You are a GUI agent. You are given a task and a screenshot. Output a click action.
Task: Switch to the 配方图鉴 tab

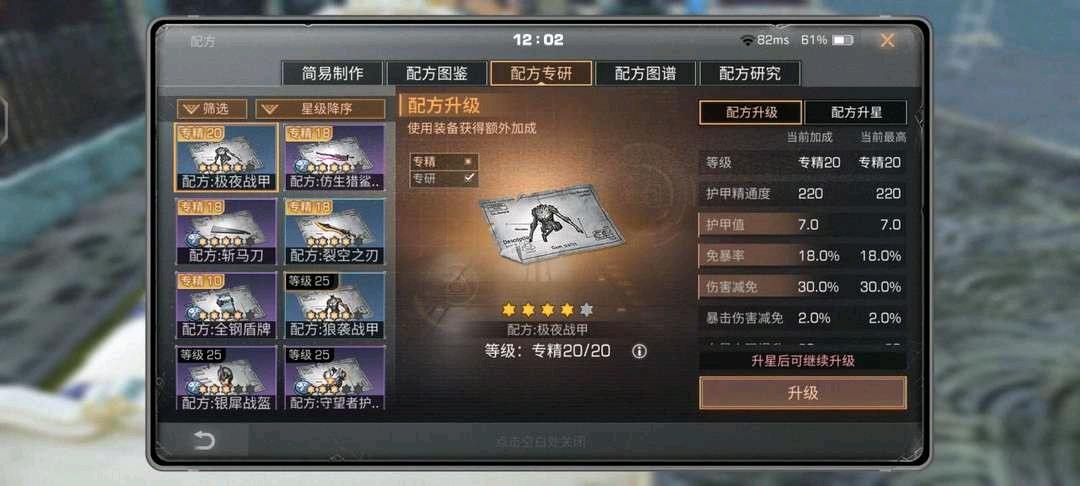pos(437,74)
